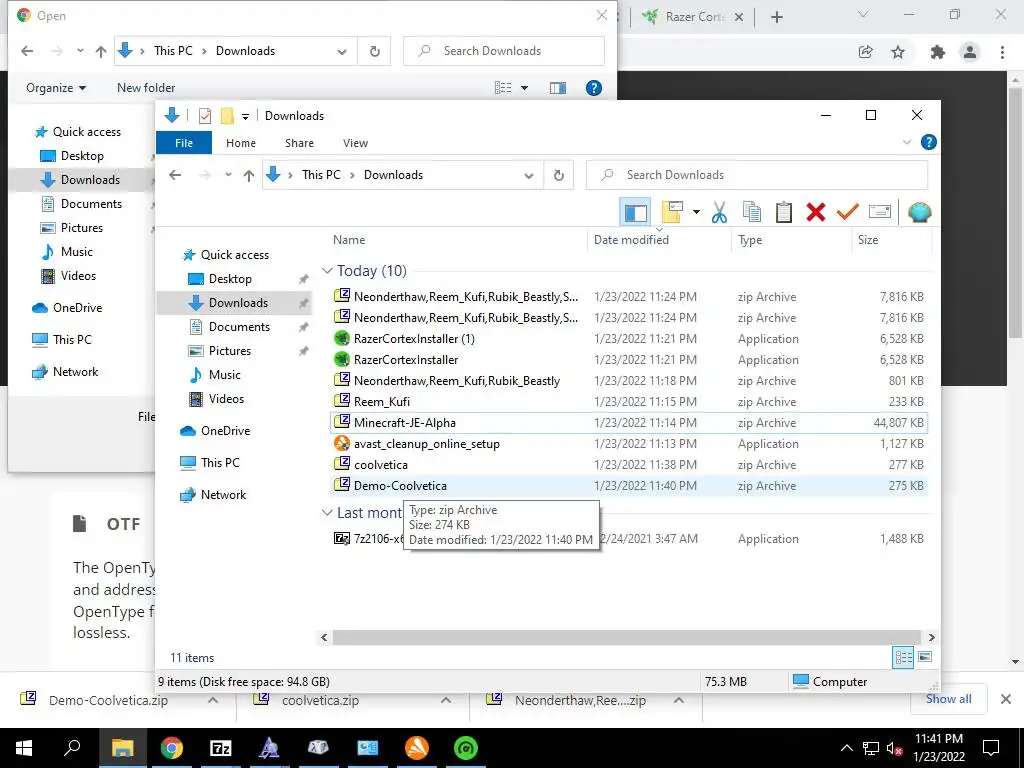
Task: Refresh the Explorer Downloads folder
Action: (558, 176)
